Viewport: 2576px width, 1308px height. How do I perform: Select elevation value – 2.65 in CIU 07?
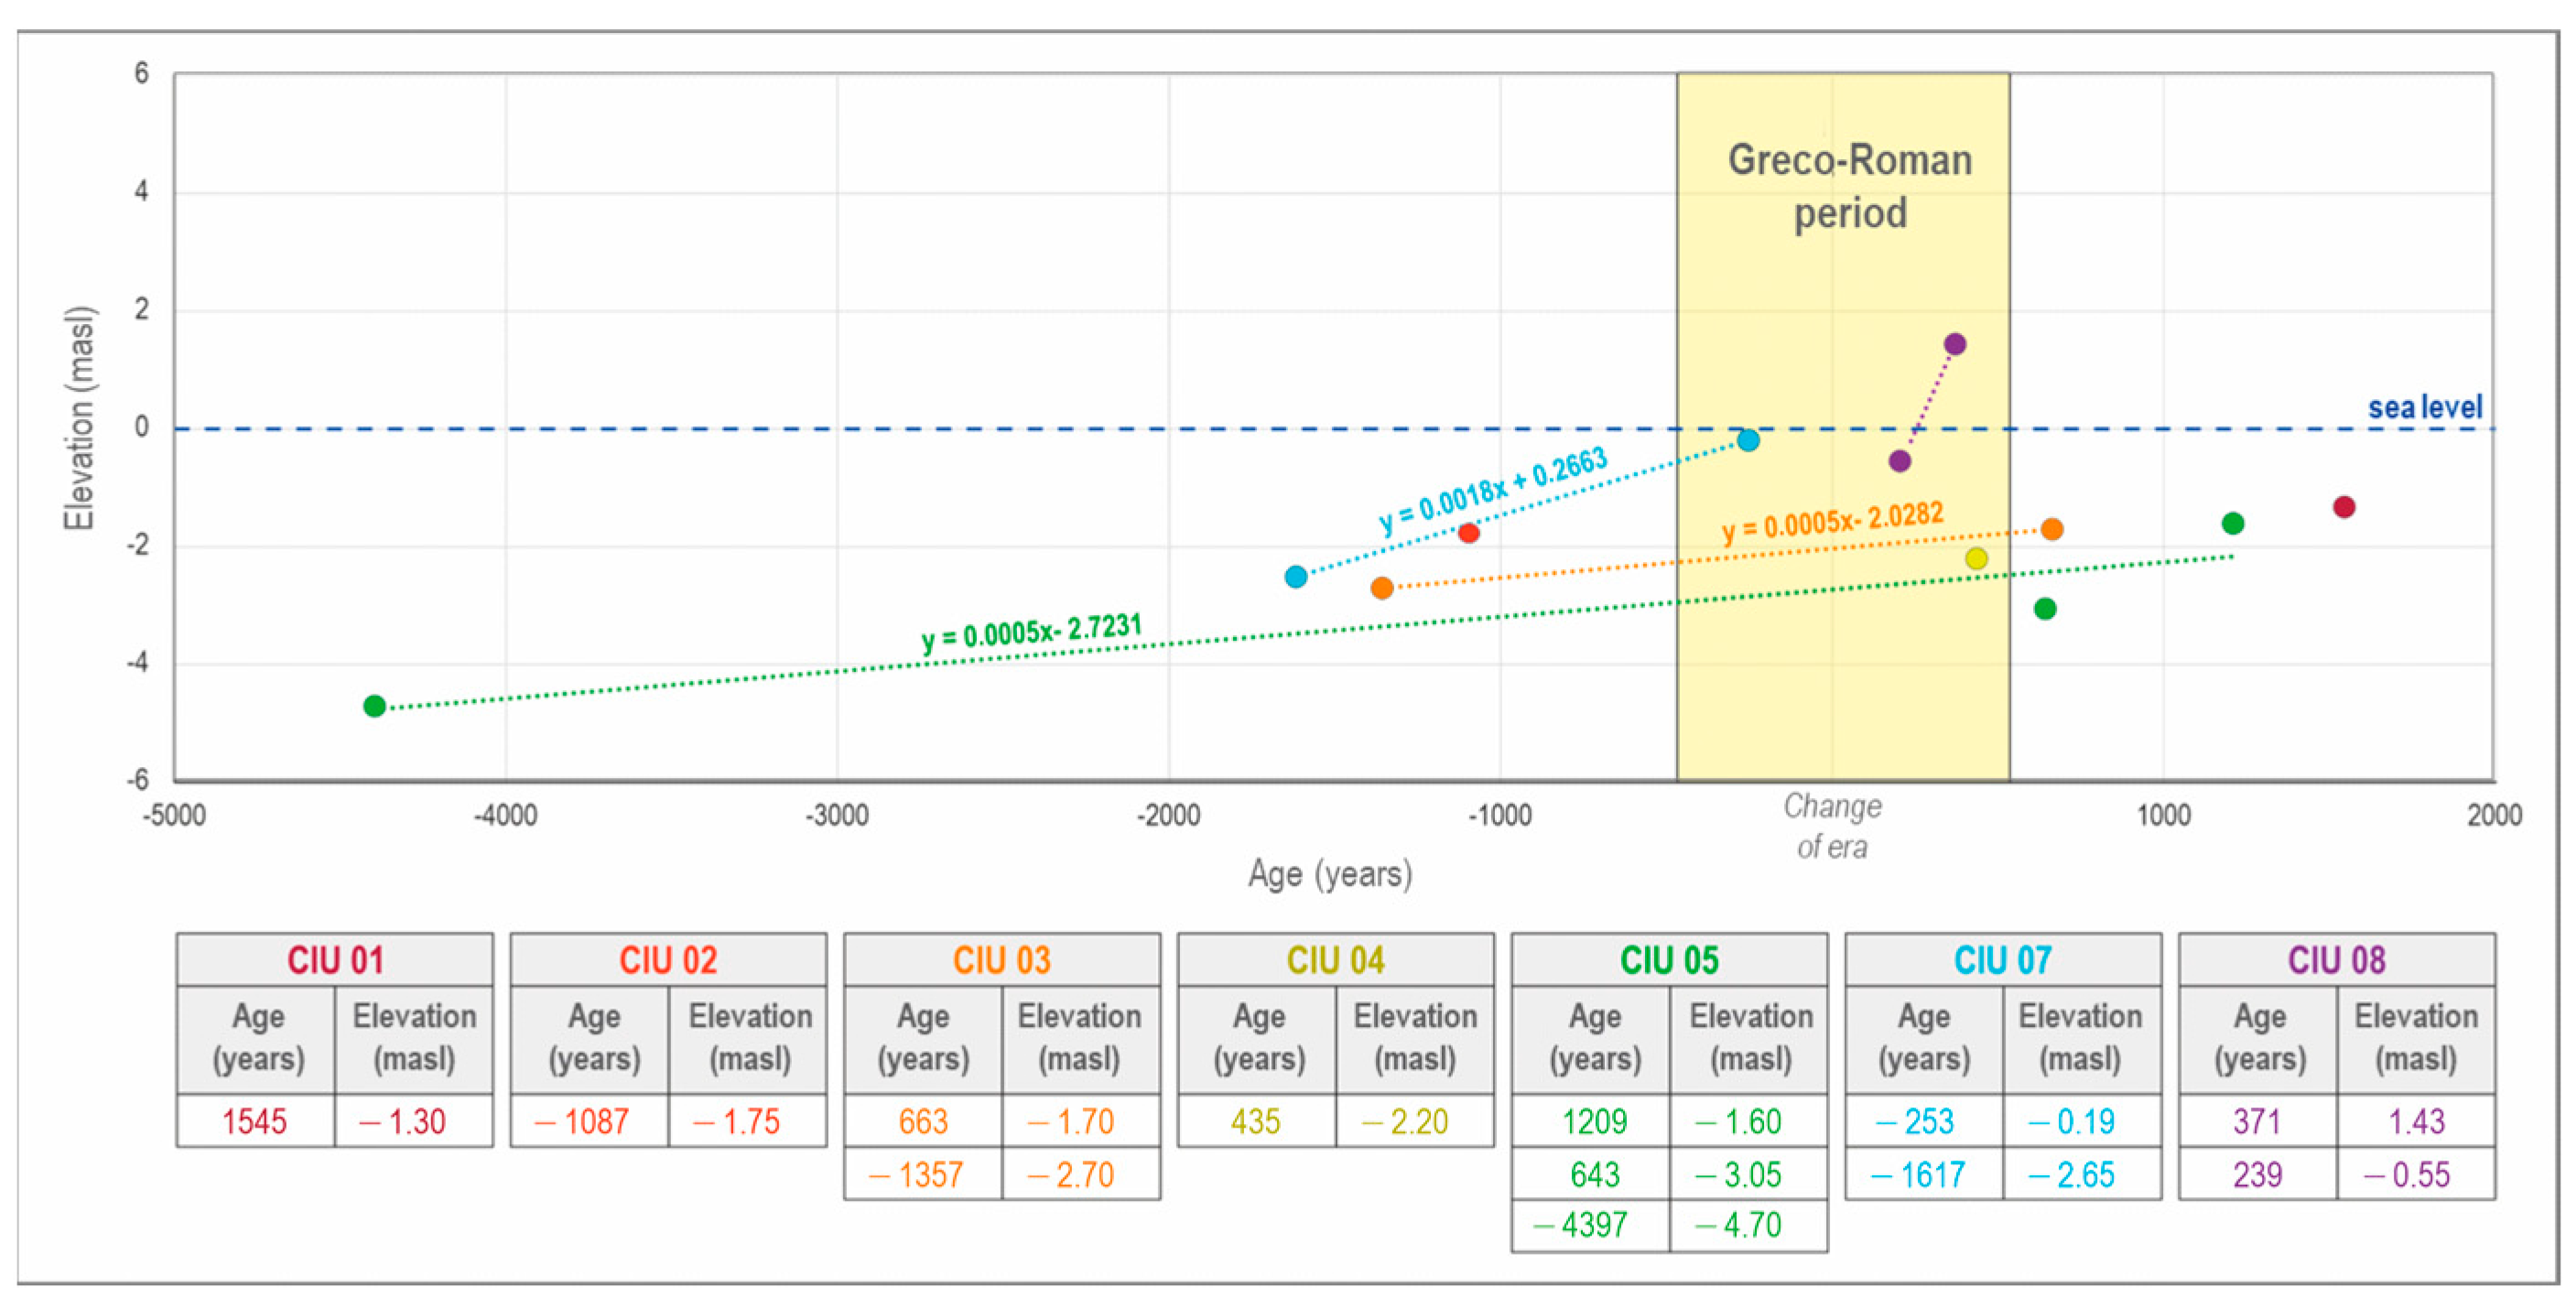pos(2072,1174)
